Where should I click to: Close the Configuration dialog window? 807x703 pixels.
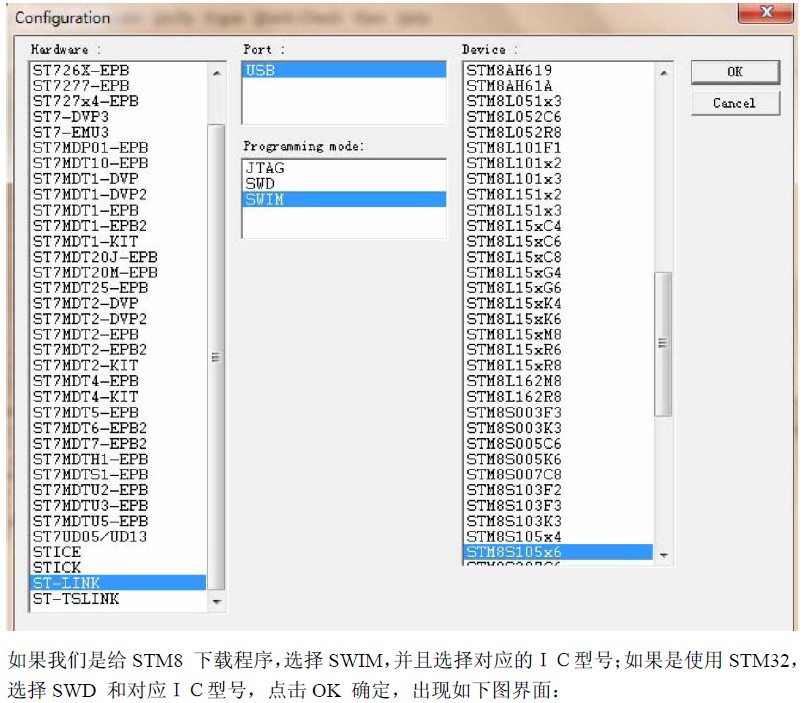pyautogui.click(x=767, y=12)
